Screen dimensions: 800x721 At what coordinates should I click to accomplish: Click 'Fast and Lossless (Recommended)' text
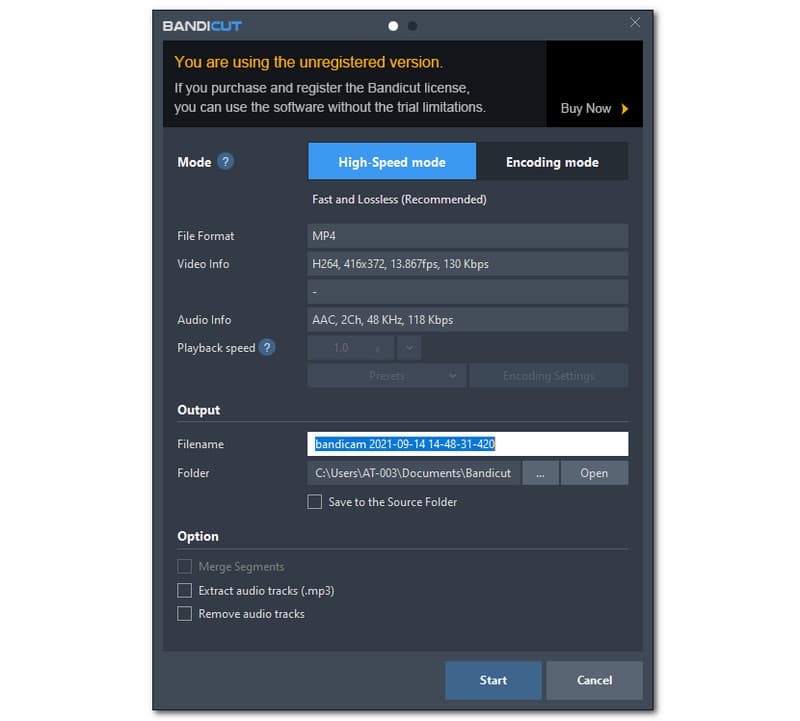399,200
